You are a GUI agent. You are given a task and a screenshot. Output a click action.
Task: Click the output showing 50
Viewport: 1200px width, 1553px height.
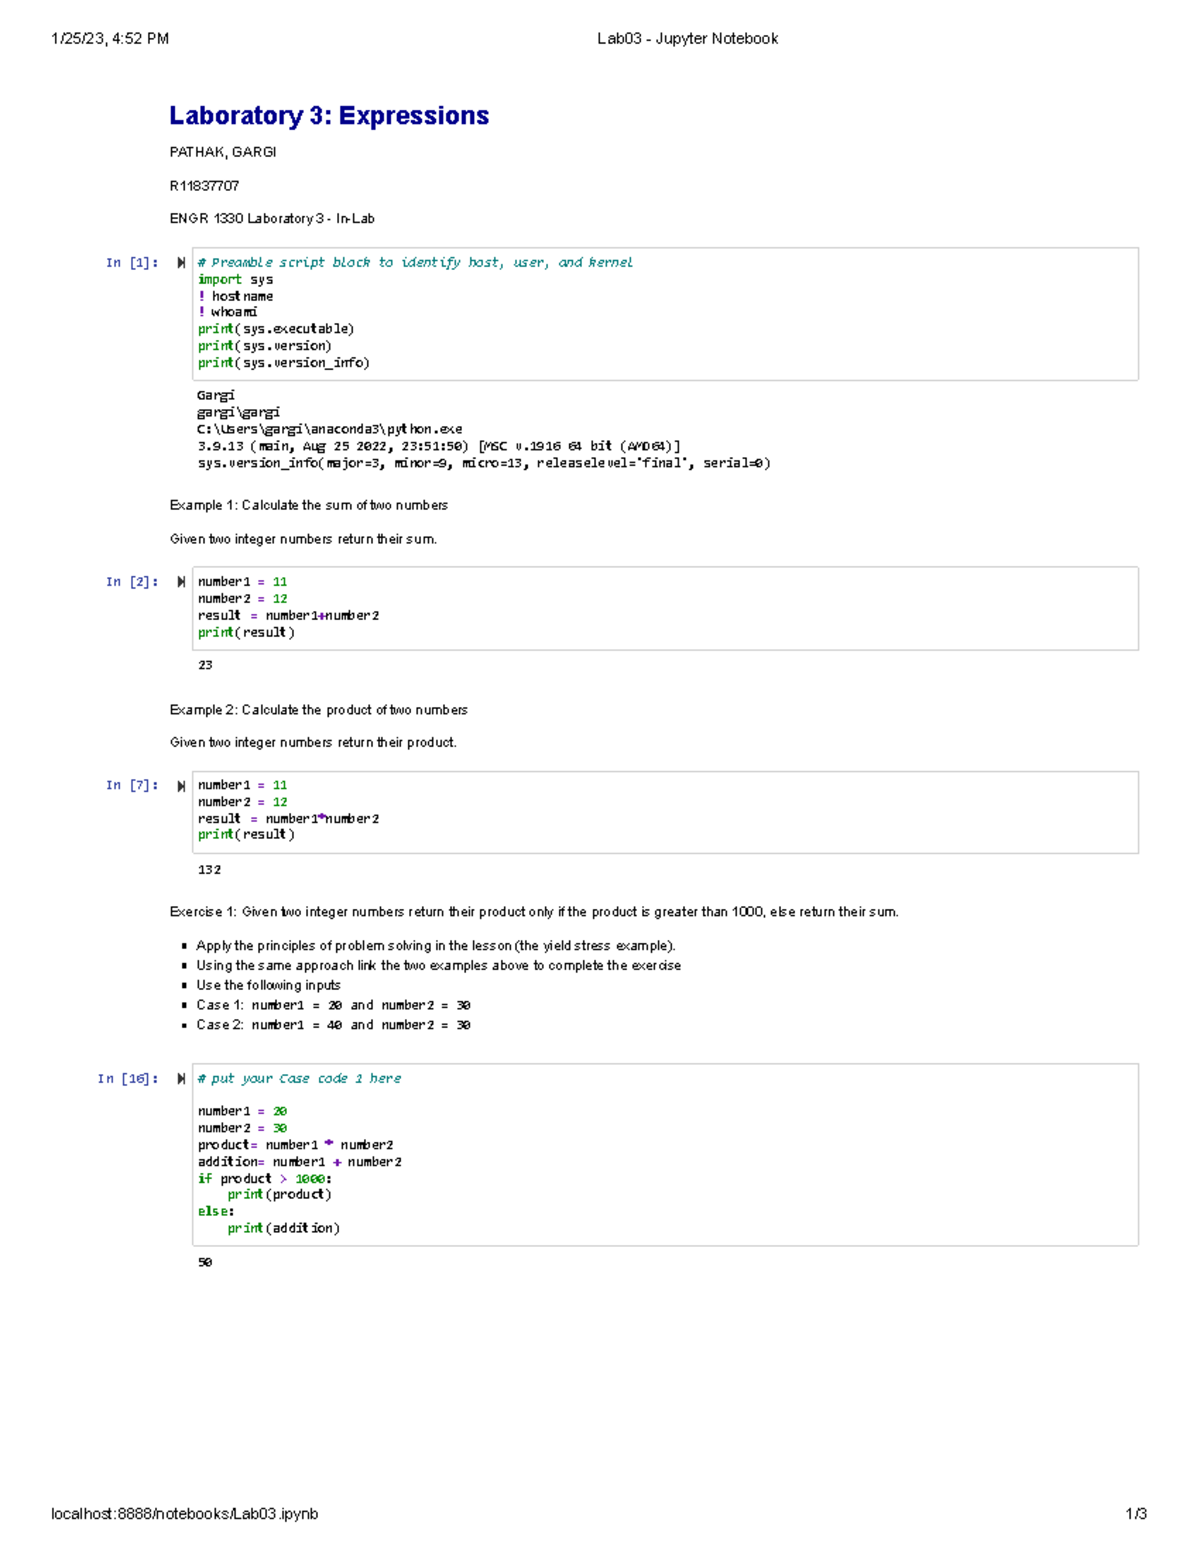click(204, 1263)
